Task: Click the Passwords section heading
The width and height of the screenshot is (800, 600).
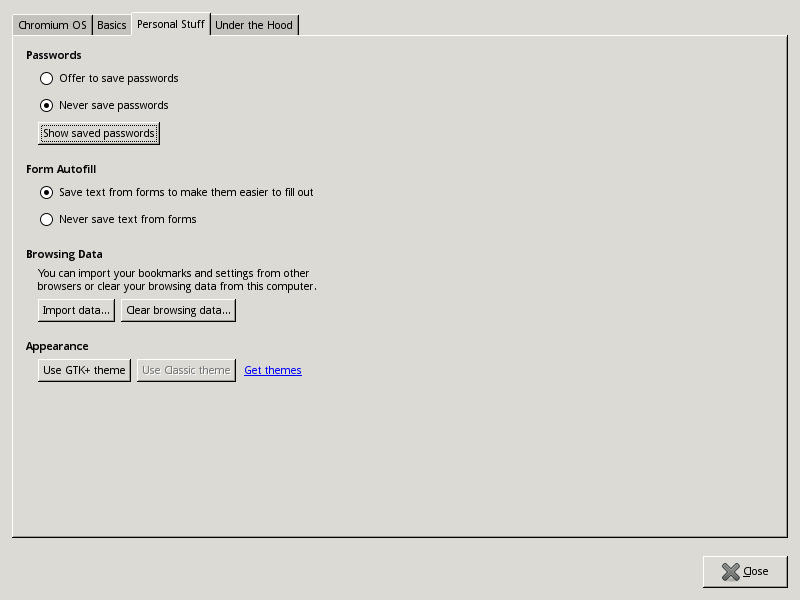Action: point(54,55)
